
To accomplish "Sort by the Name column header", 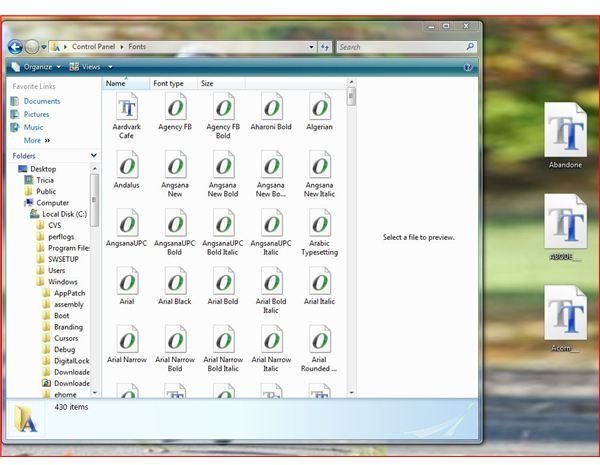I will coord(126,83).
